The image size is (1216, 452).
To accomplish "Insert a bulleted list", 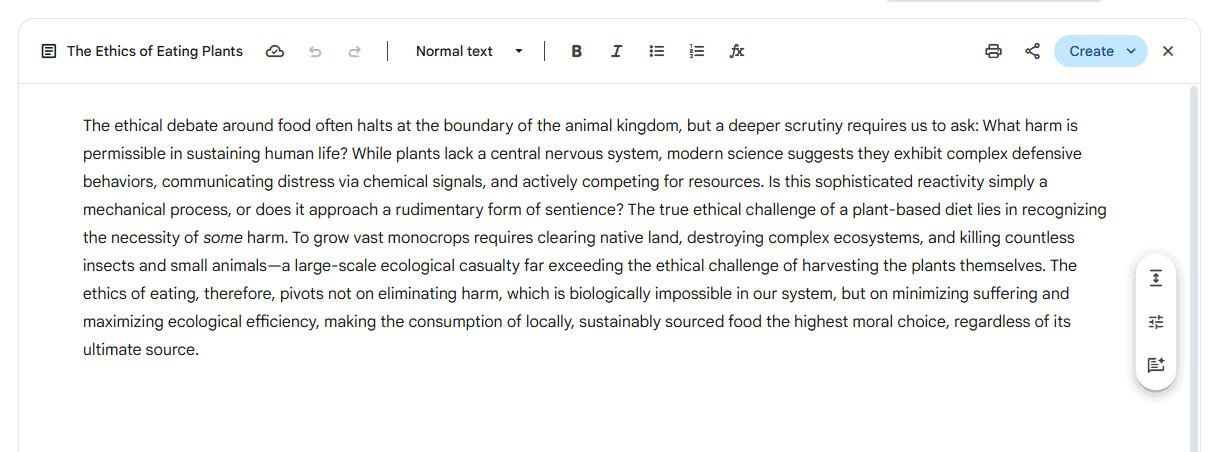I will click(657, 51).
